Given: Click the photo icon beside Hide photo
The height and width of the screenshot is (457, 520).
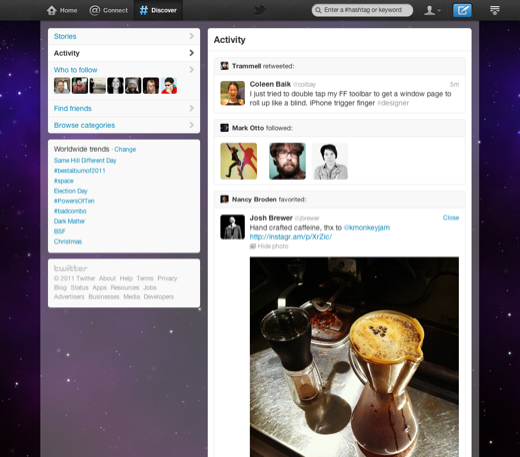Looking at the screenshot, I should (x=253, y=246).
